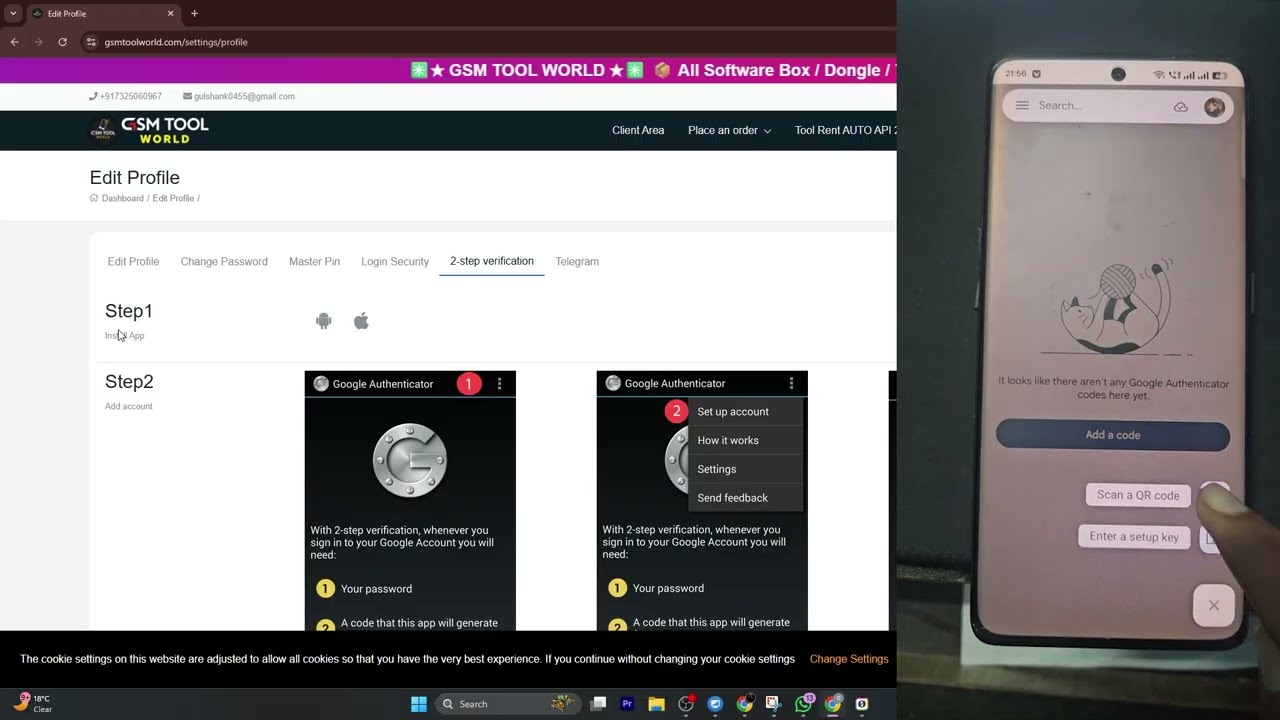This screenshot has height=720, width=1280.
Task: Click the Windows taskbar Search box
Action: coord(508,704)
